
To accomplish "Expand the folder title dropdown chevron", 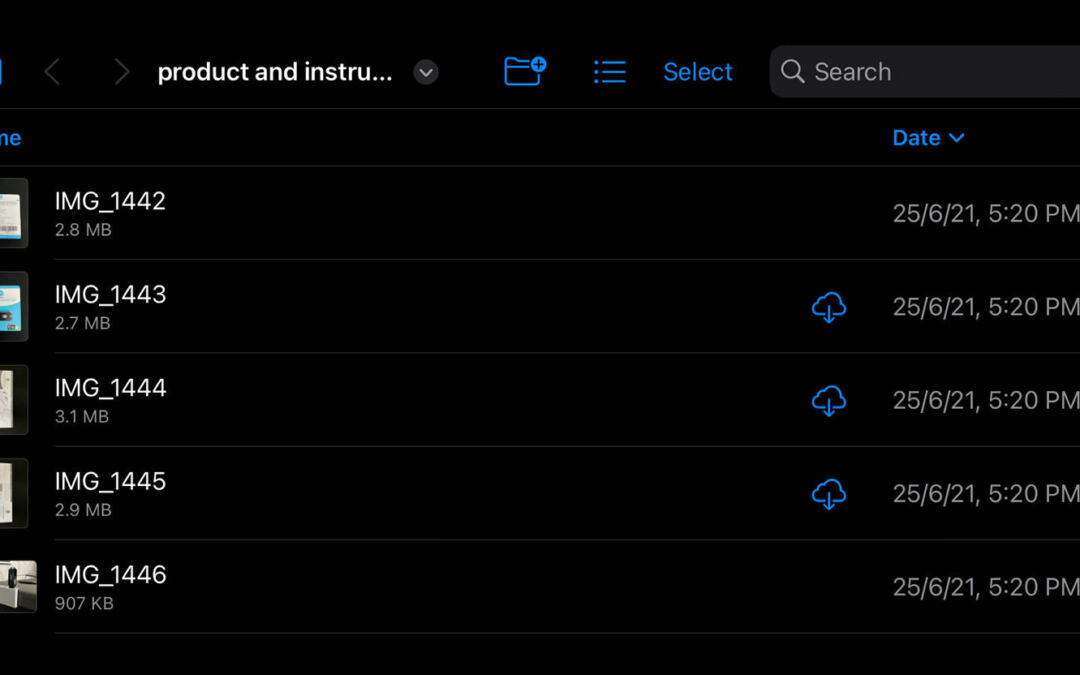I will [426, 72].
